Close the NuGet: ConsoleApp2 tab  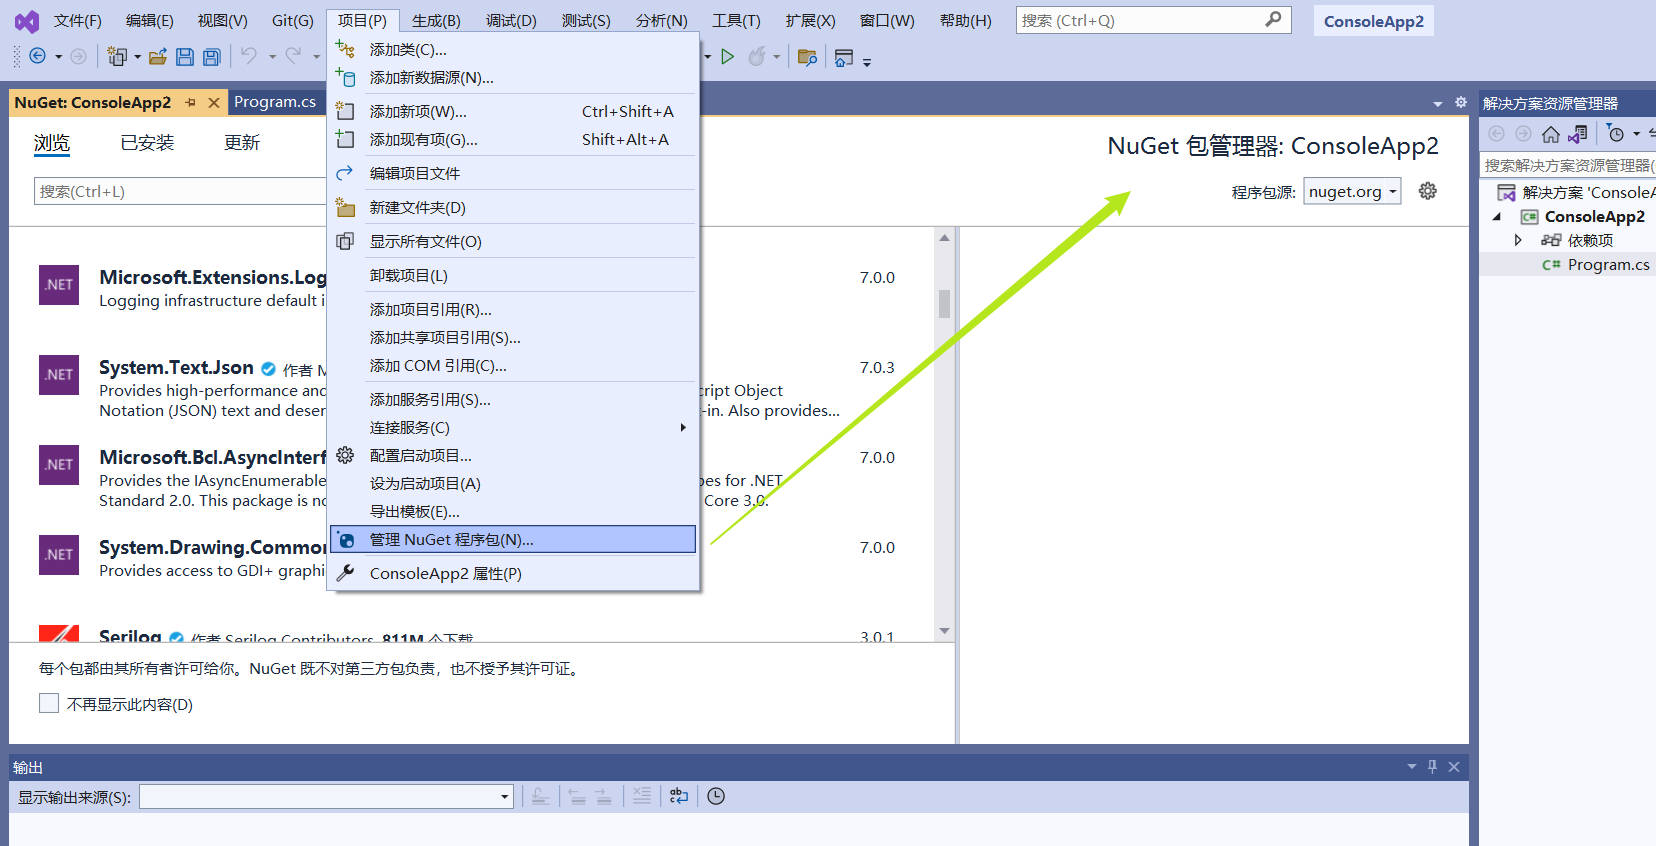(214, 102)
